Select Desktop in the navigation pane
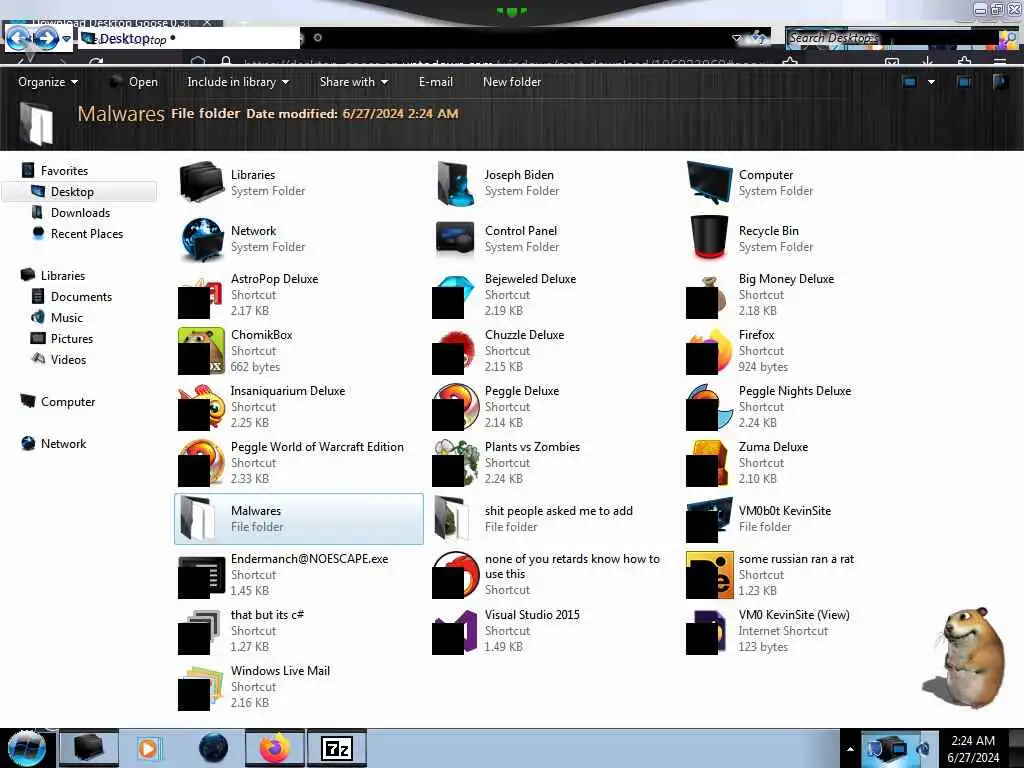Screen dimensions: 1024x768 coord(72,191)
